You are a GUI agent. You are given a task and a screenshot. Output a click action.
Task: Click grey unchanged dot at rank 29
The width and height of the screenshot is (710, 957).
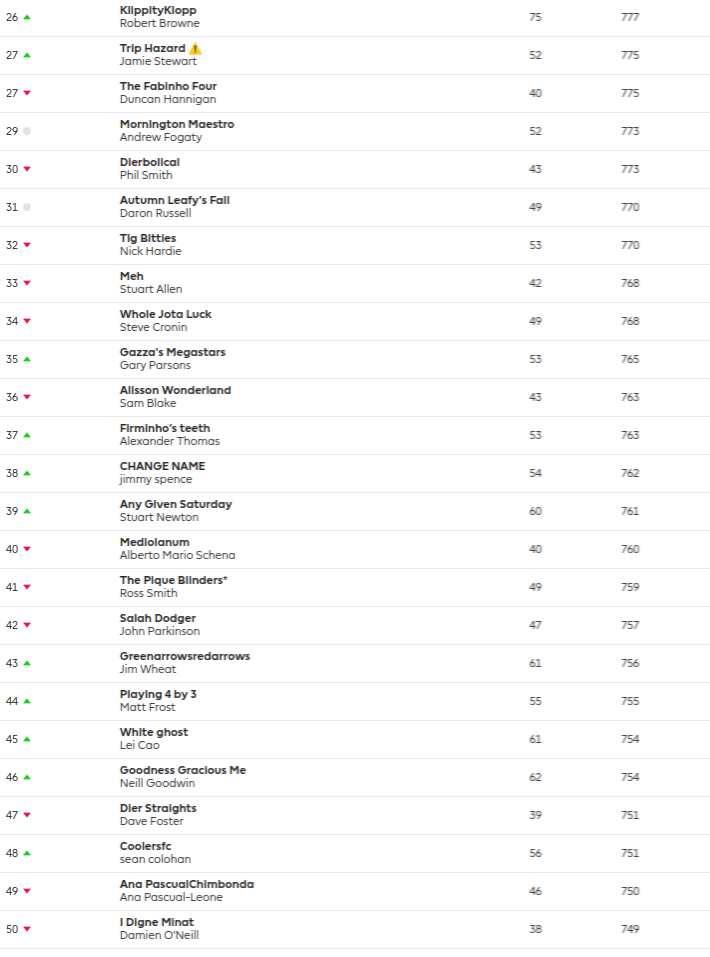27,131
